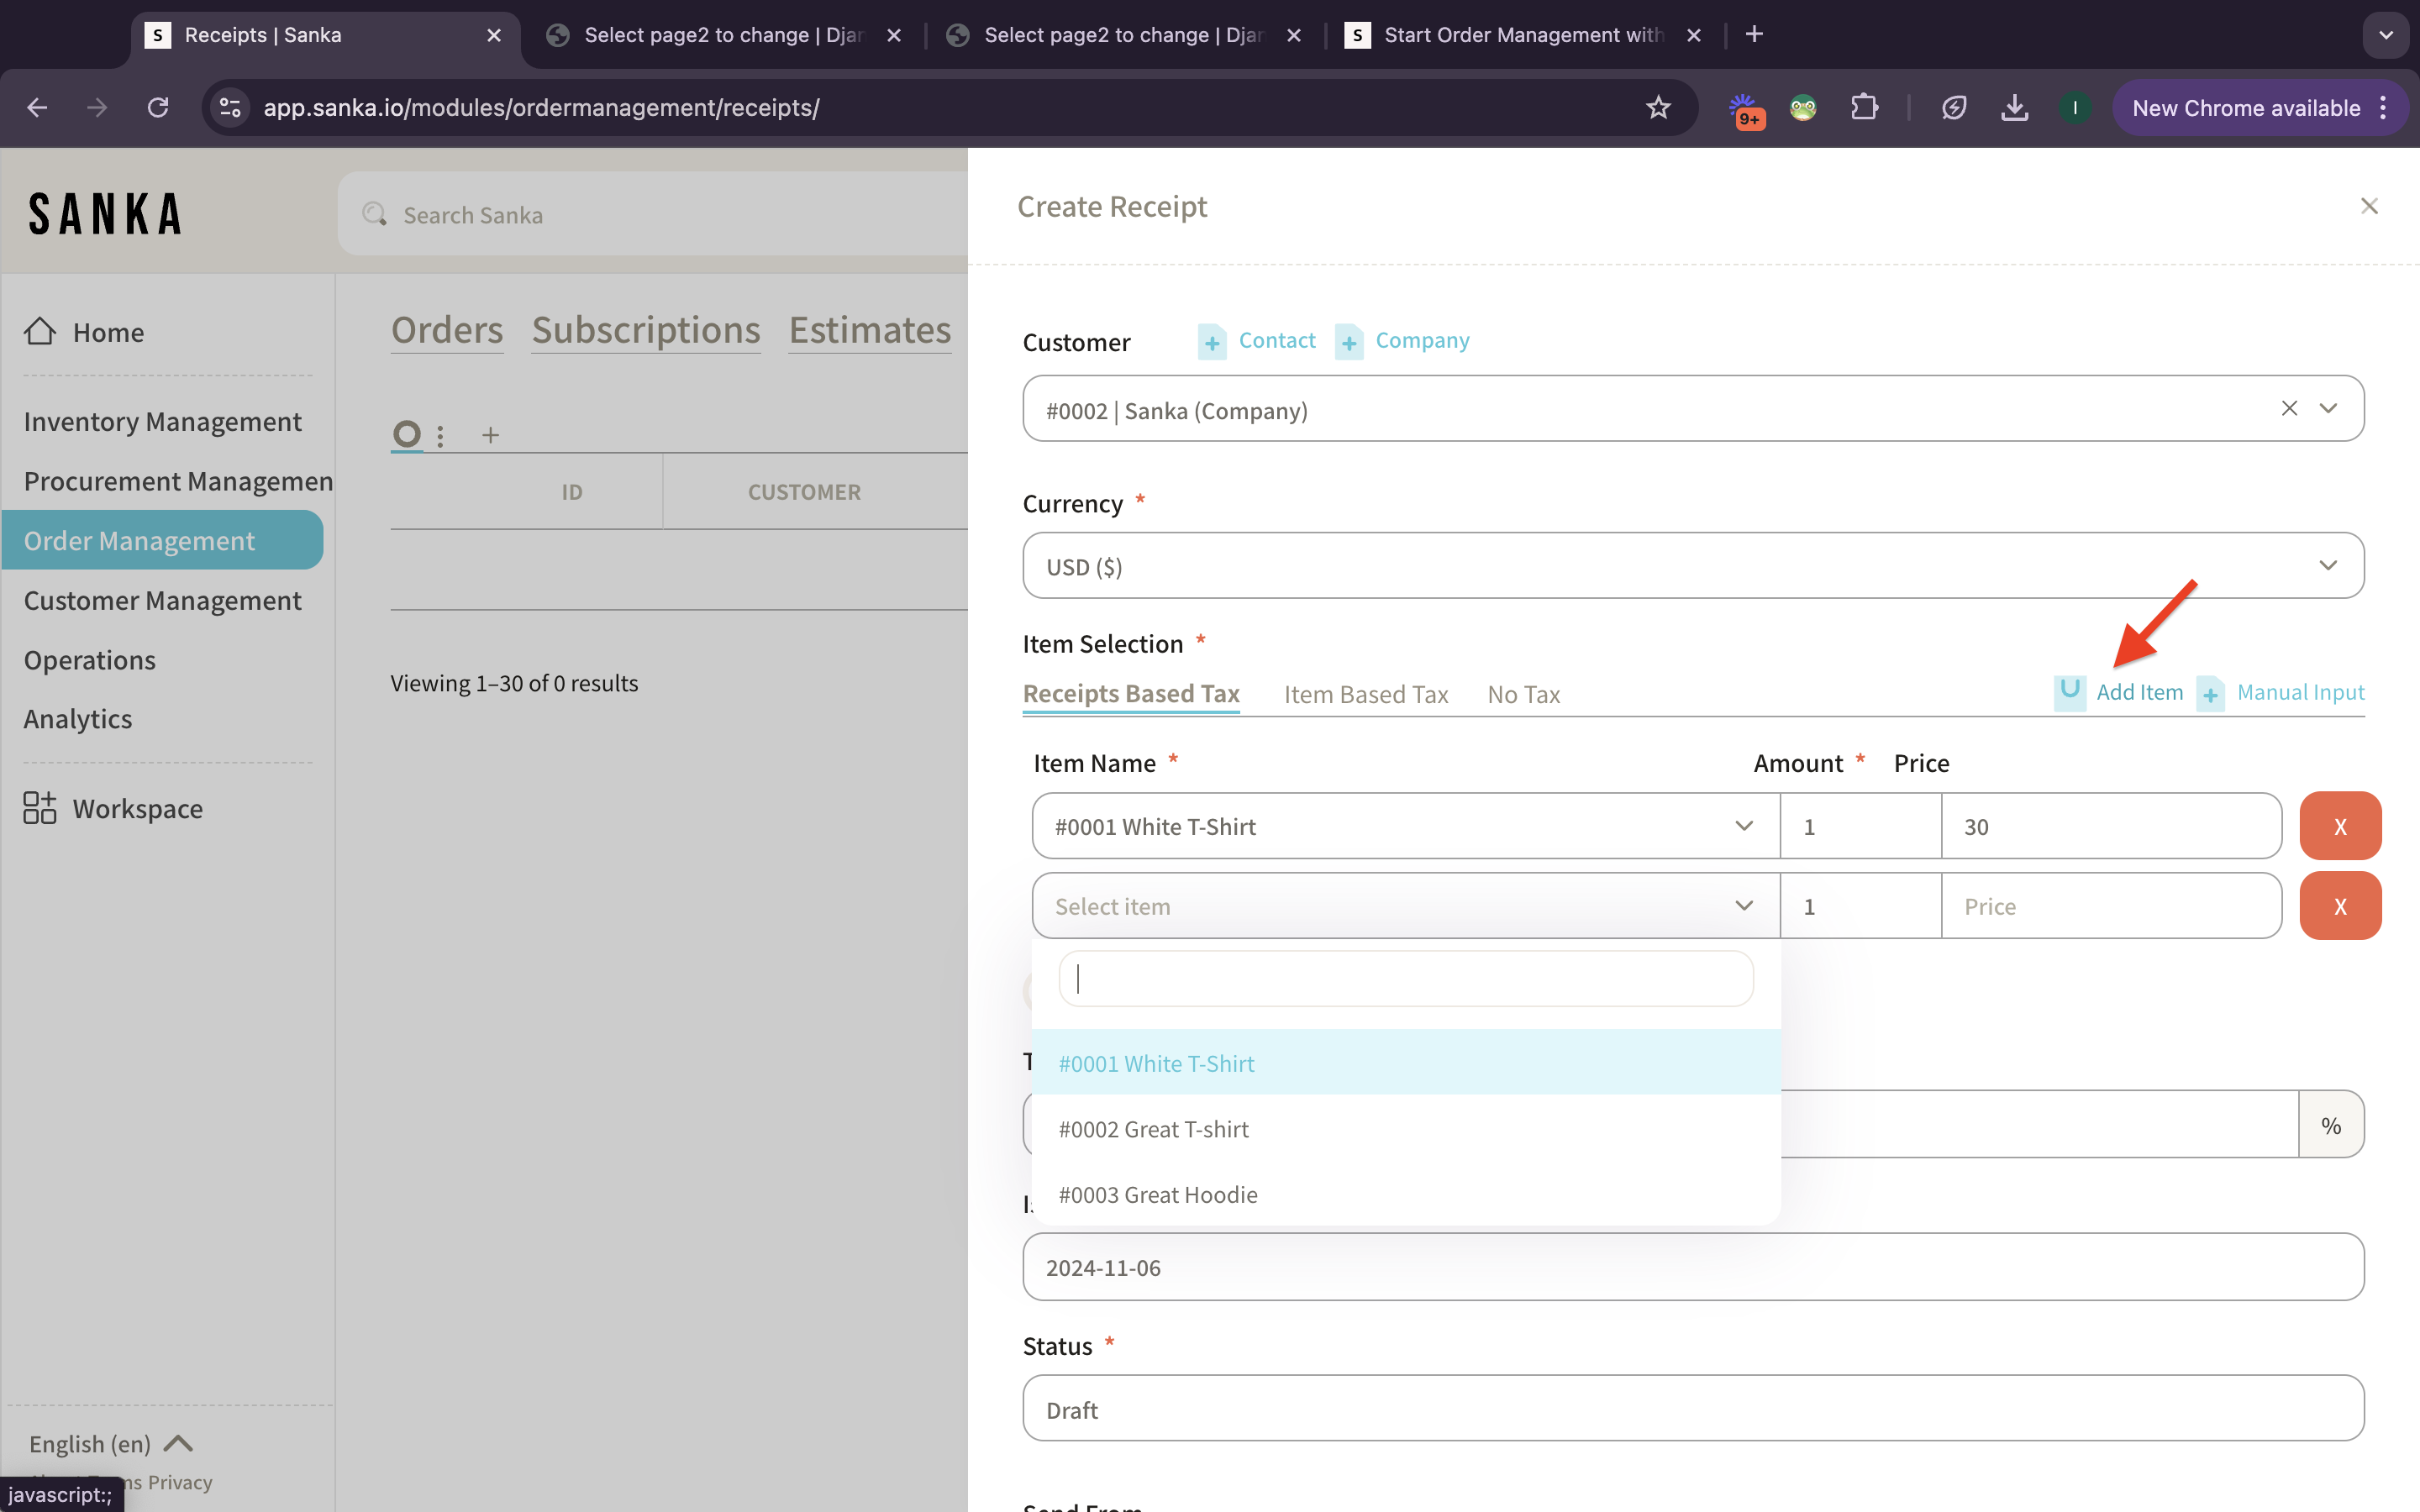Image resolution: width=2420 pixels, height=1512 pixels.
Task: Open Workspace in sidebar
Action: coord(113,808)
